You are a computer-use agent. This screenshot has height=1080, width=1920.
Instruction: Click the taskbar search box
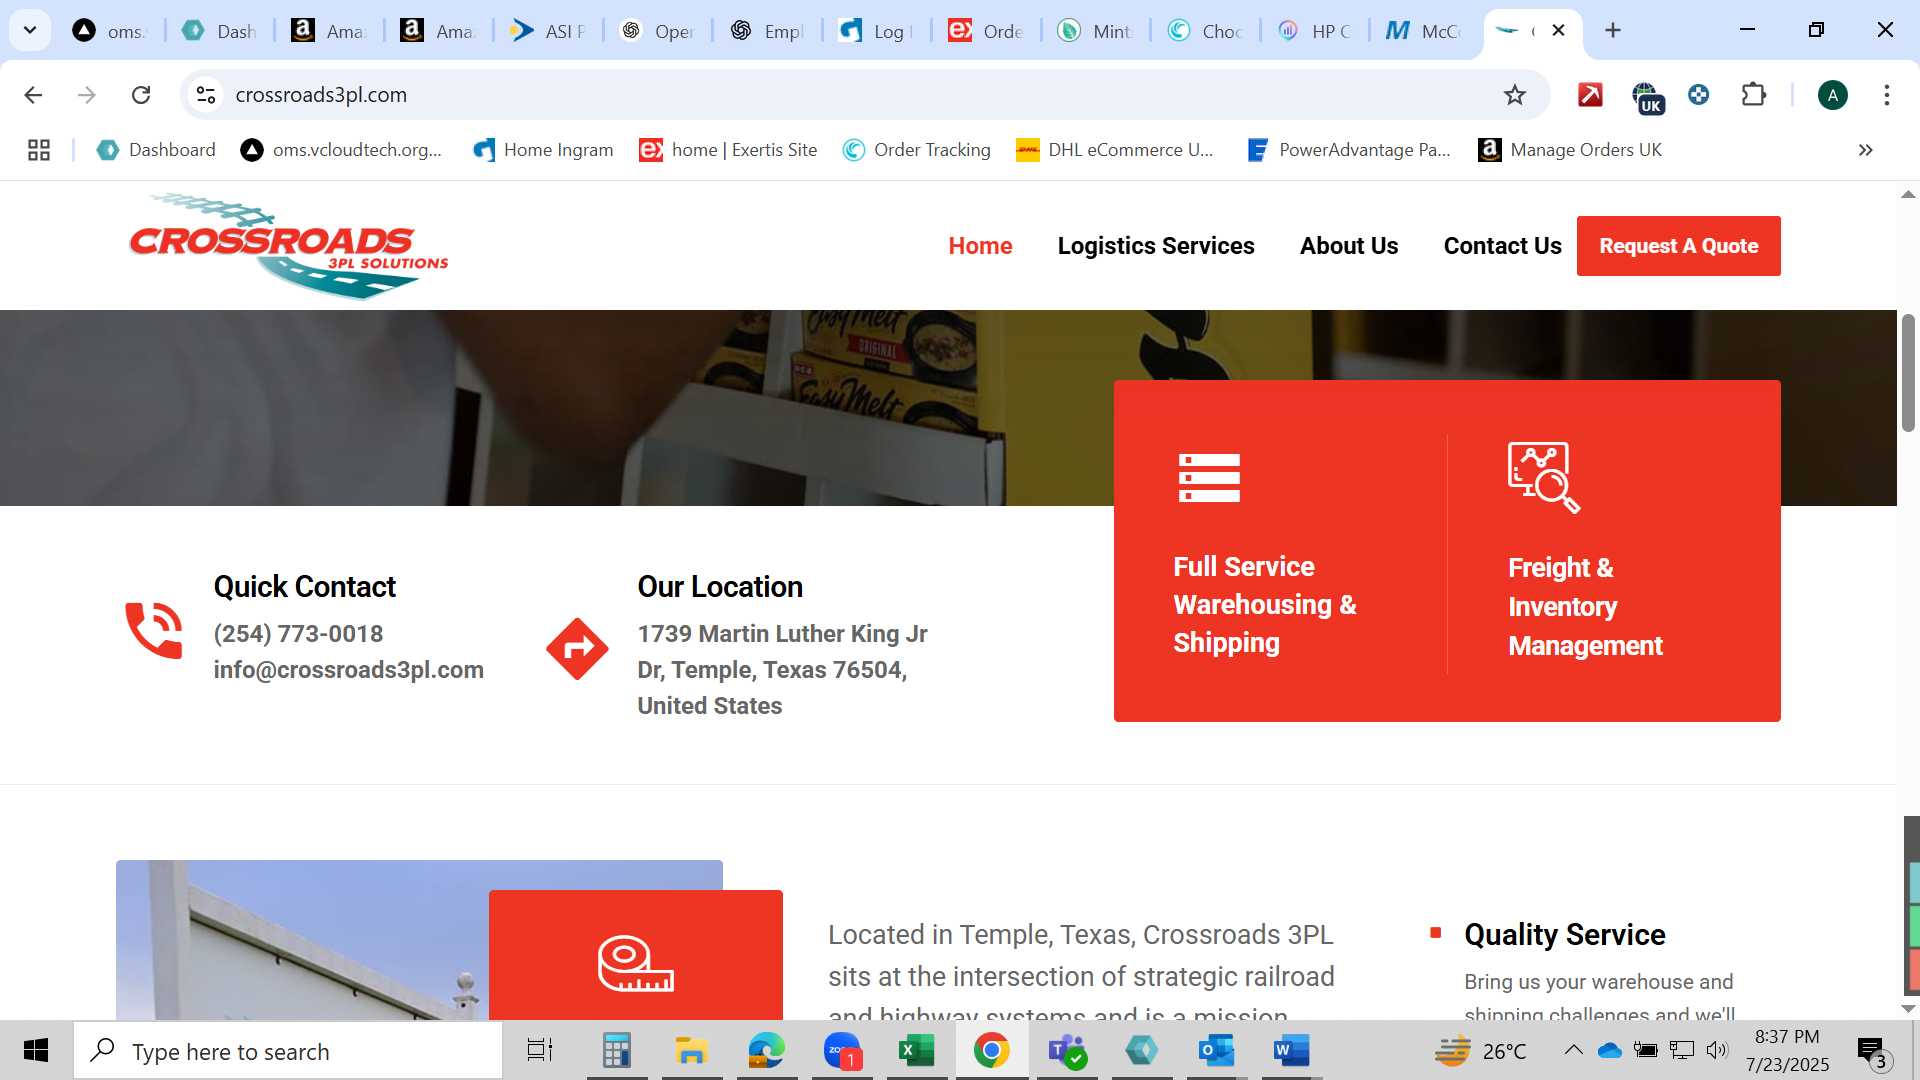[x=288, y=1051]
